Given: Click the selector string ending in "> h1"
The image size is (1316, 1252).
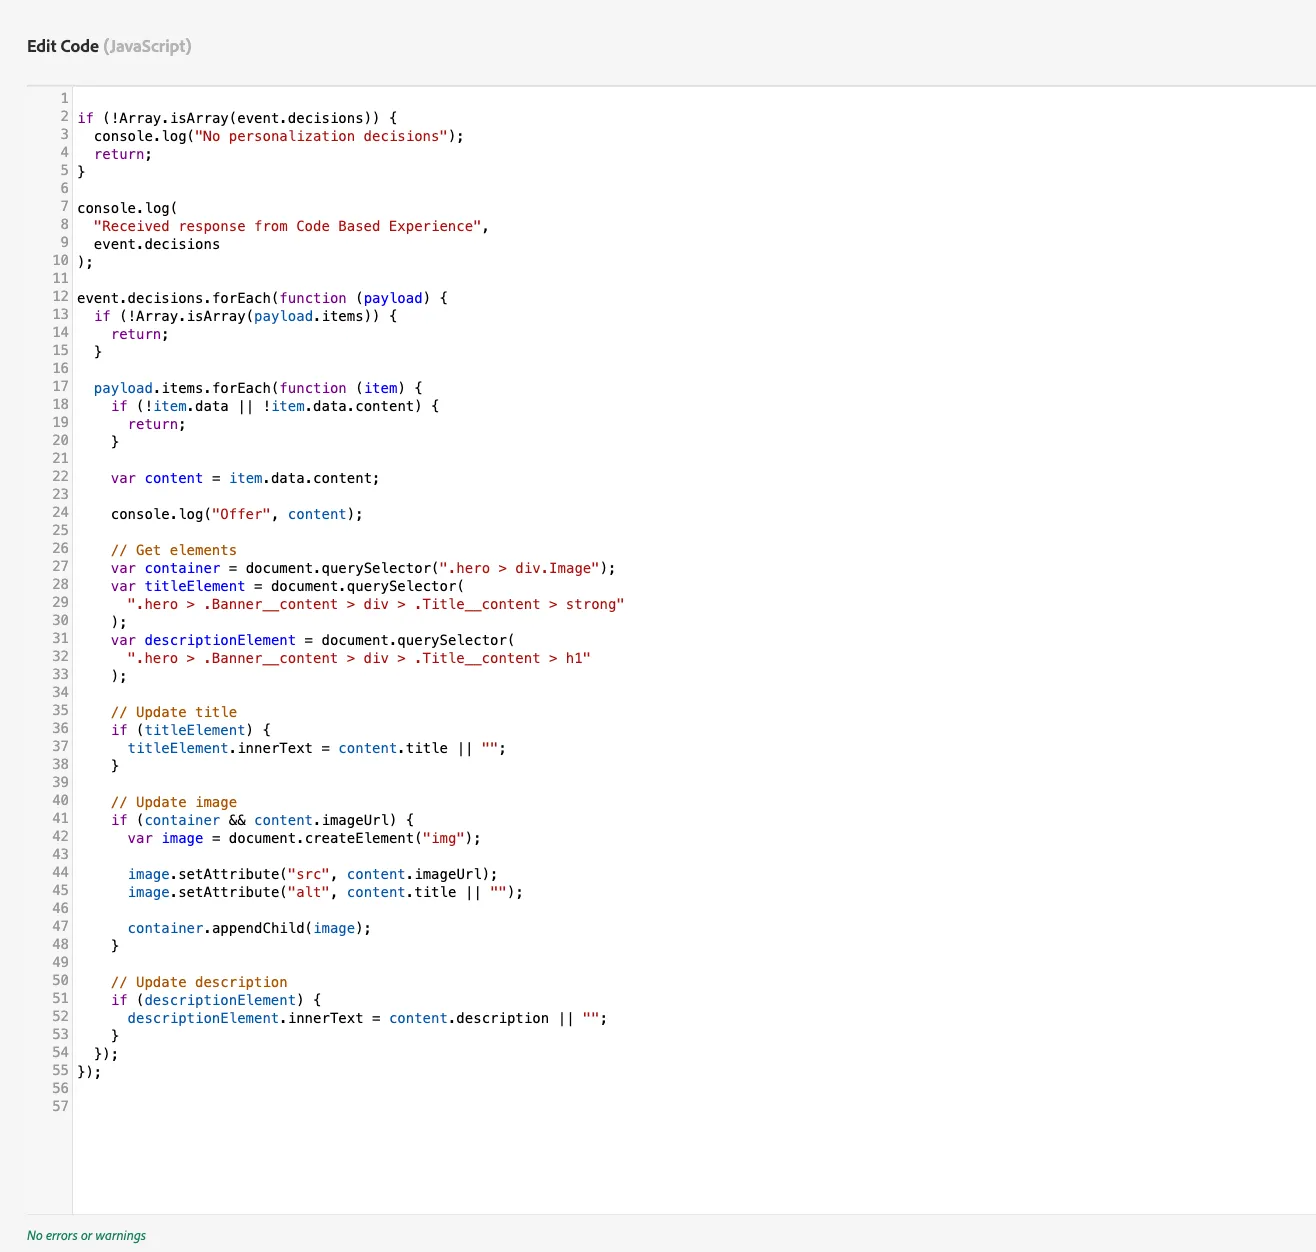Looking at the screenshot, I should (359, 658).
